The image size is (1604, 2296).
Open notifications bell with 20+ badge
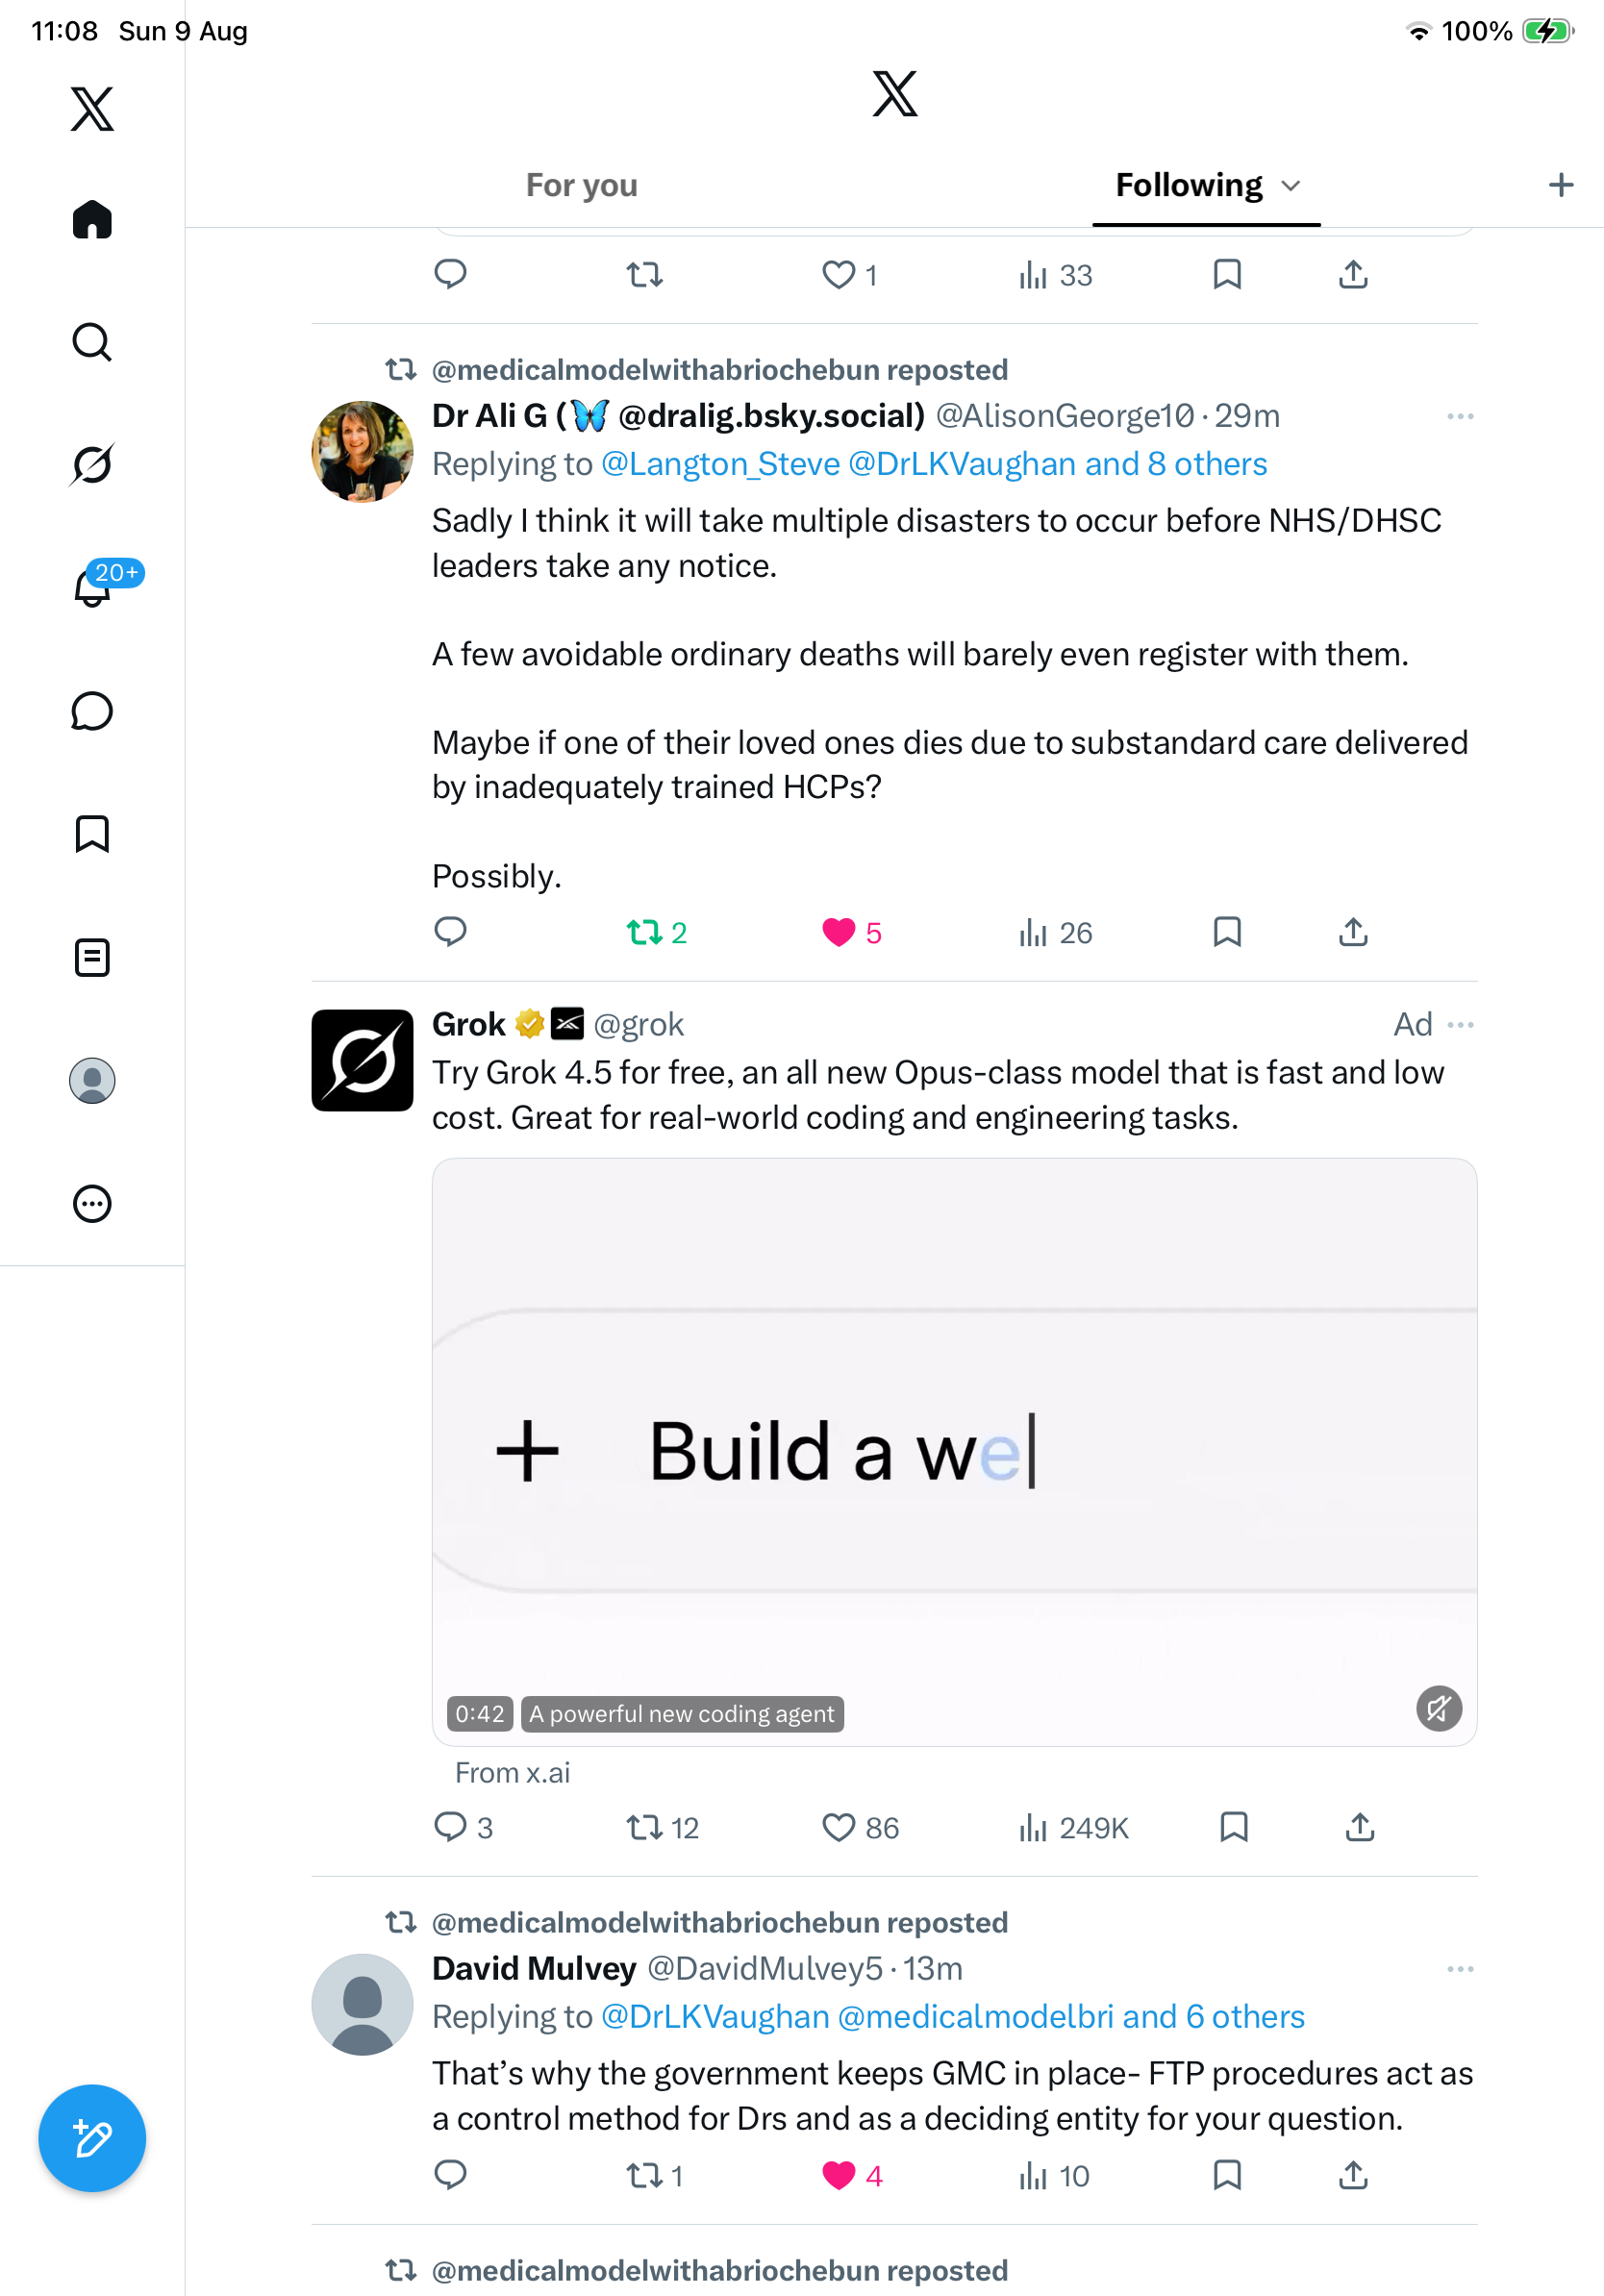click(x=93, y=587)
